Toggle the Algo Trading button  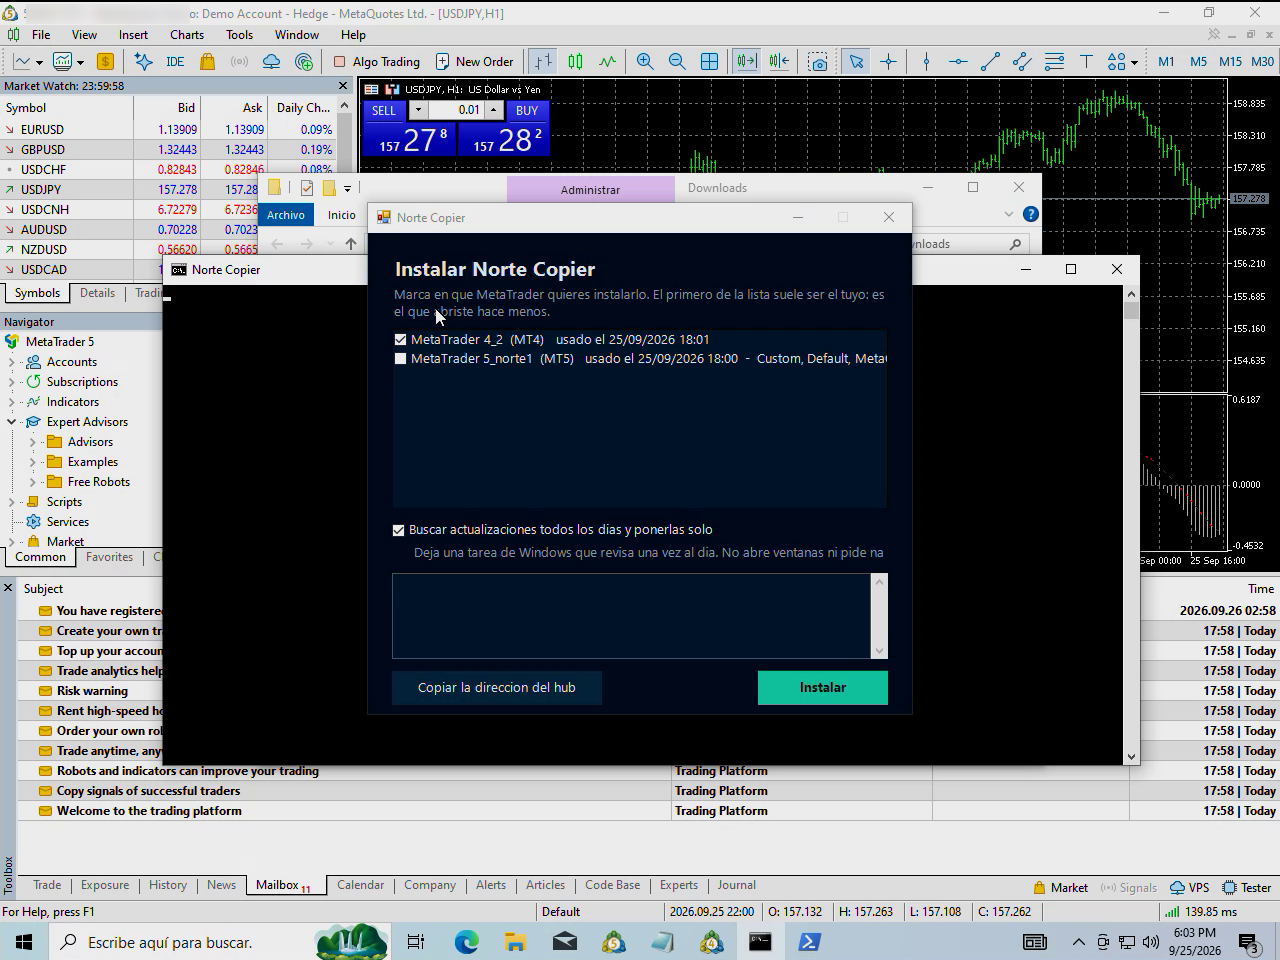(376, 61)
